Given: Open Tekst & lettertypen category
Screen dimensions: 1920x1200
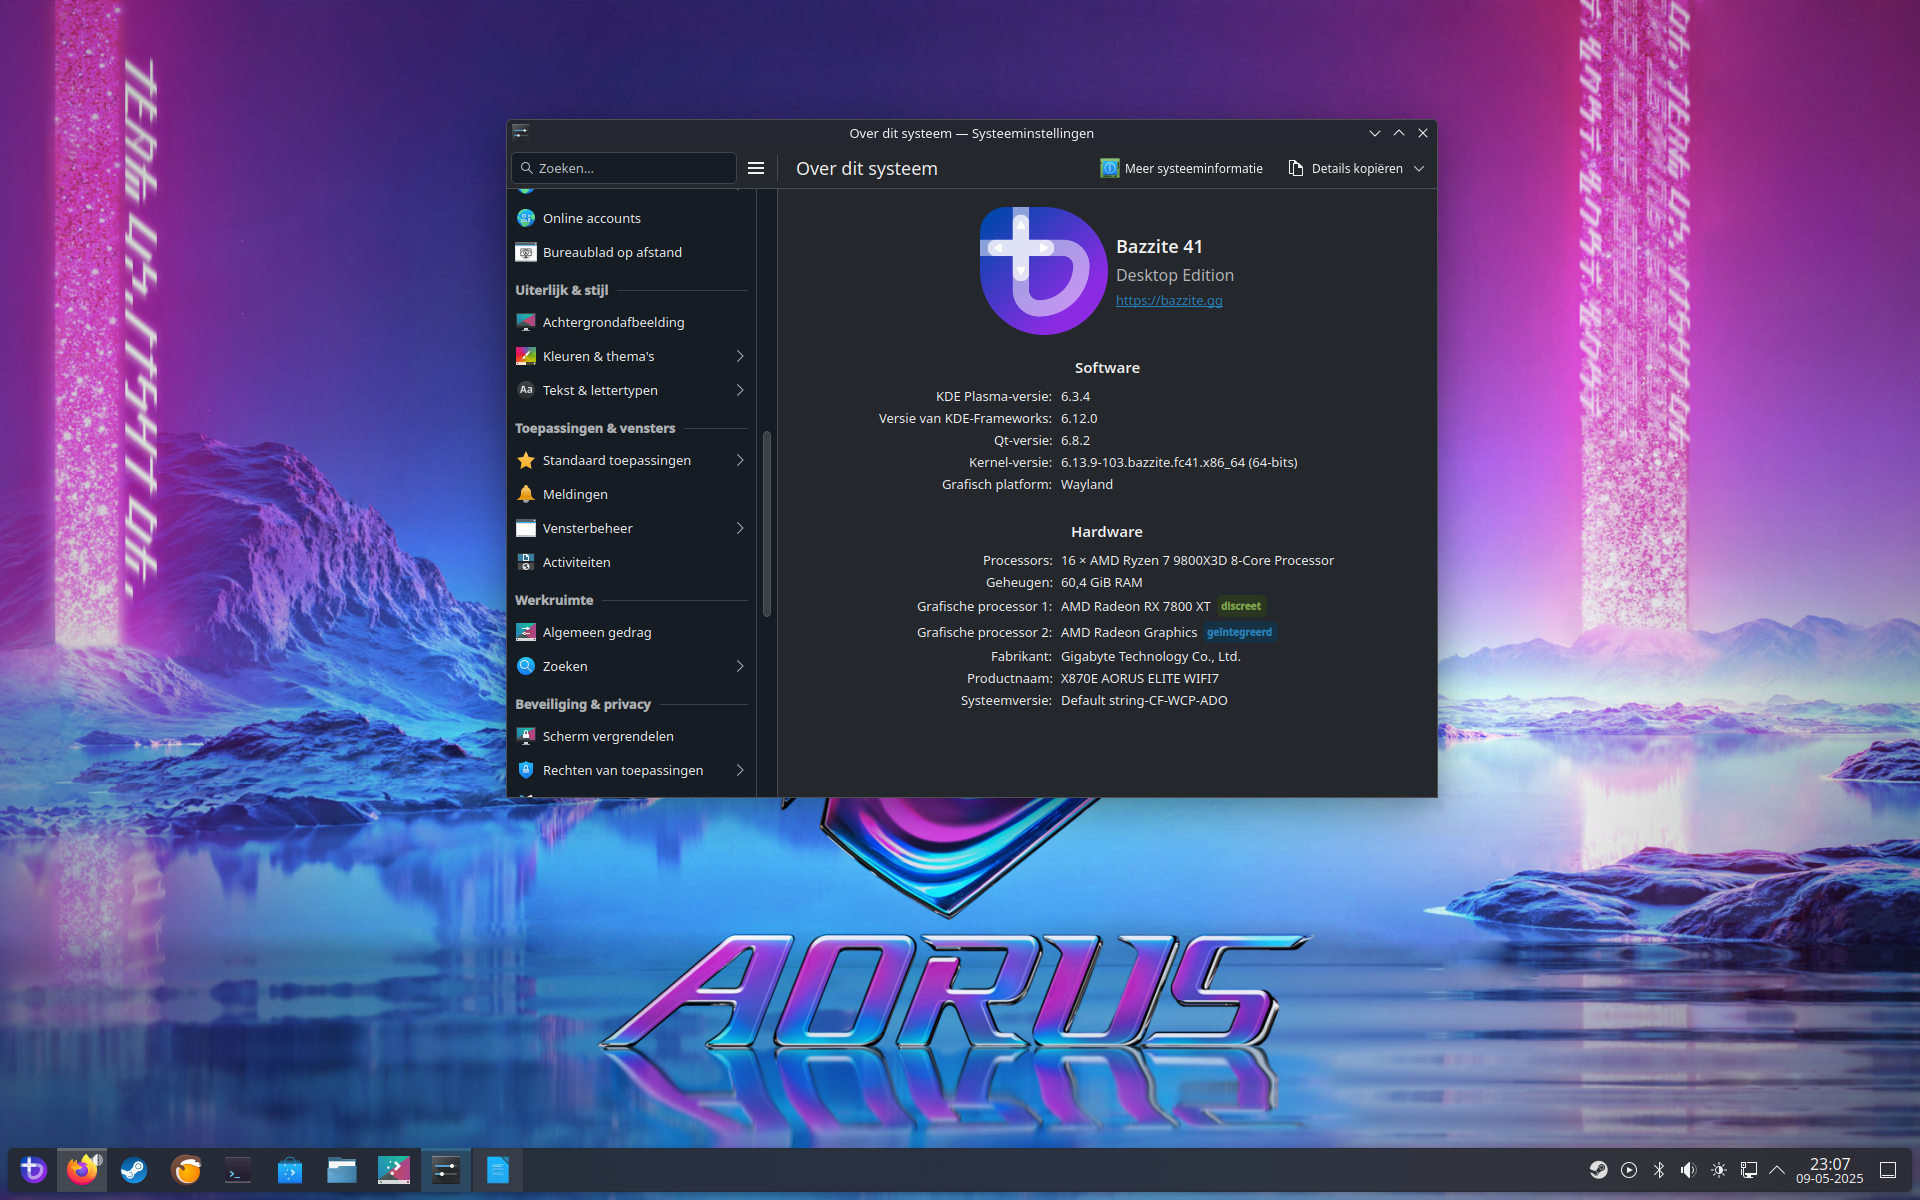Looking at the screenshot, I should (x=631, y=390).
